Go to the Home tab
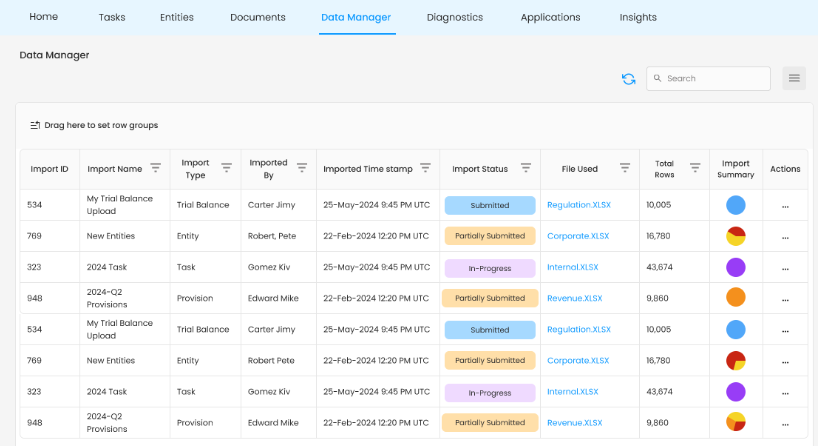This screenshot has width=818, height=446. [43, 17]
